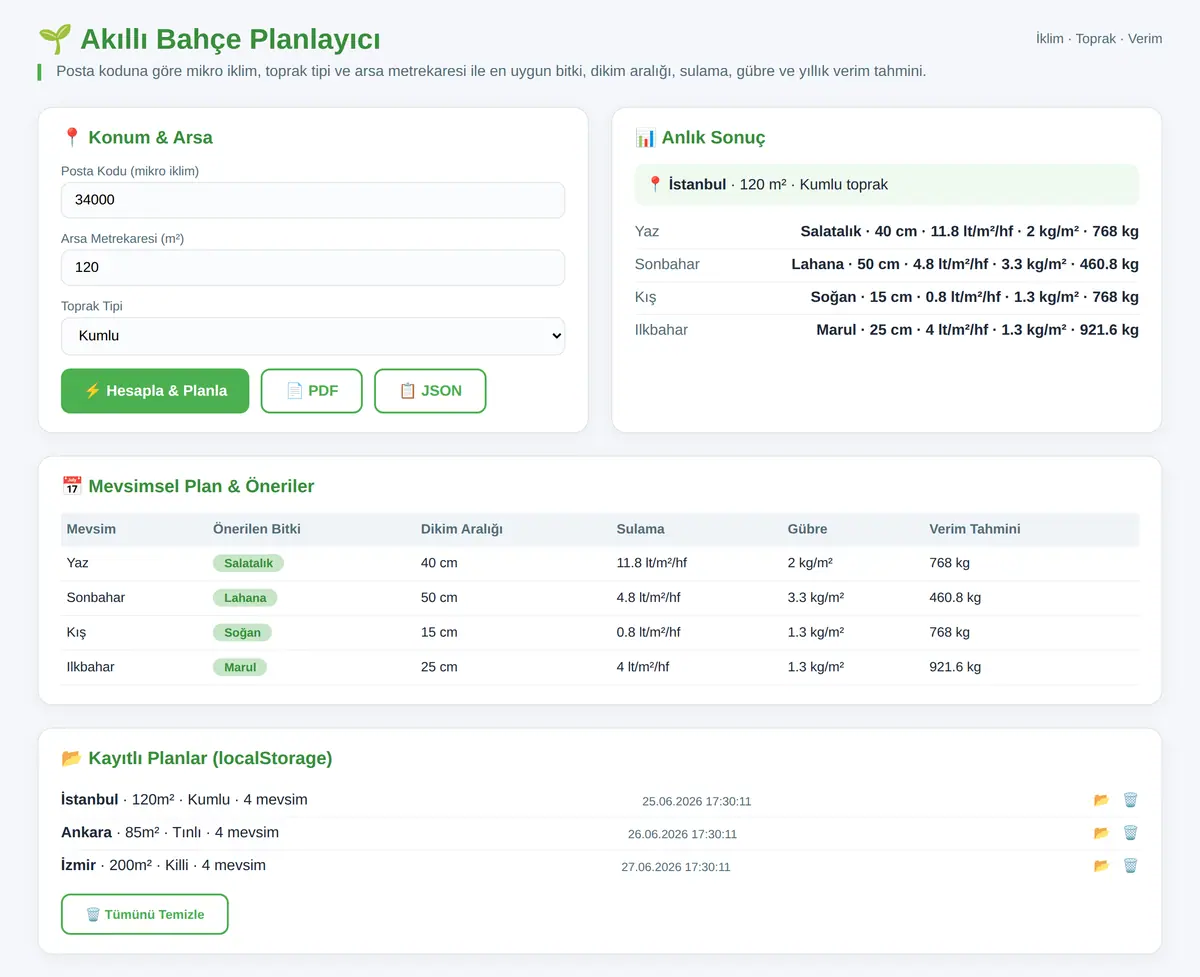Click the Dikim Aralığı column header
Image resolution: width=1200 pixels, height=977 pixels.
pos(462,529)
